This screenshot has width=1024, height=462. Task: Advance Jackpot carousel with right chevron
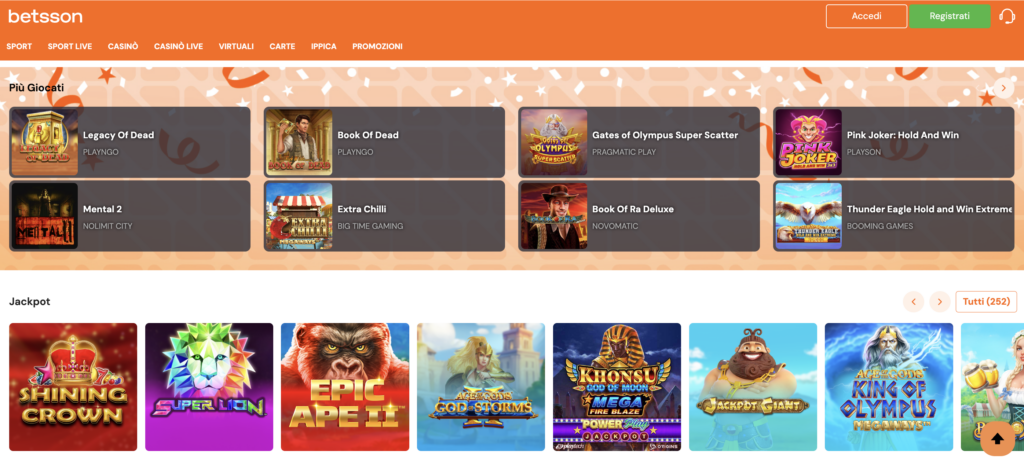tap(939, 301)
